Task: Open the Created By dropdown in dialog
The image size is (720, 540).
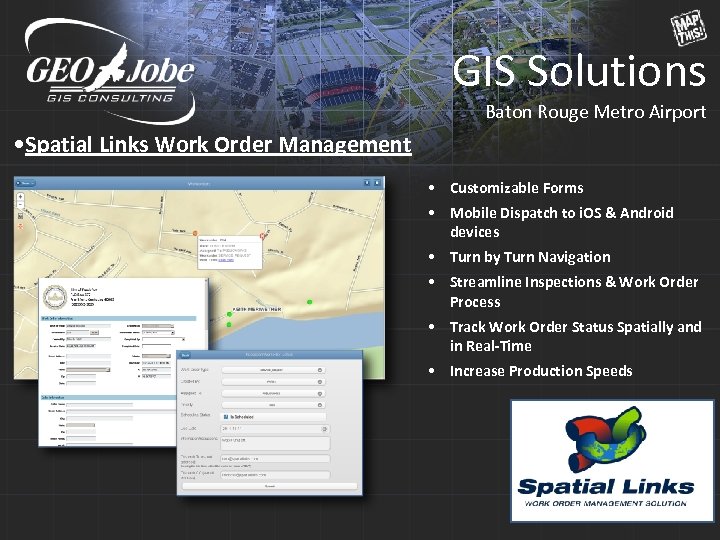Action: [273, 382]
